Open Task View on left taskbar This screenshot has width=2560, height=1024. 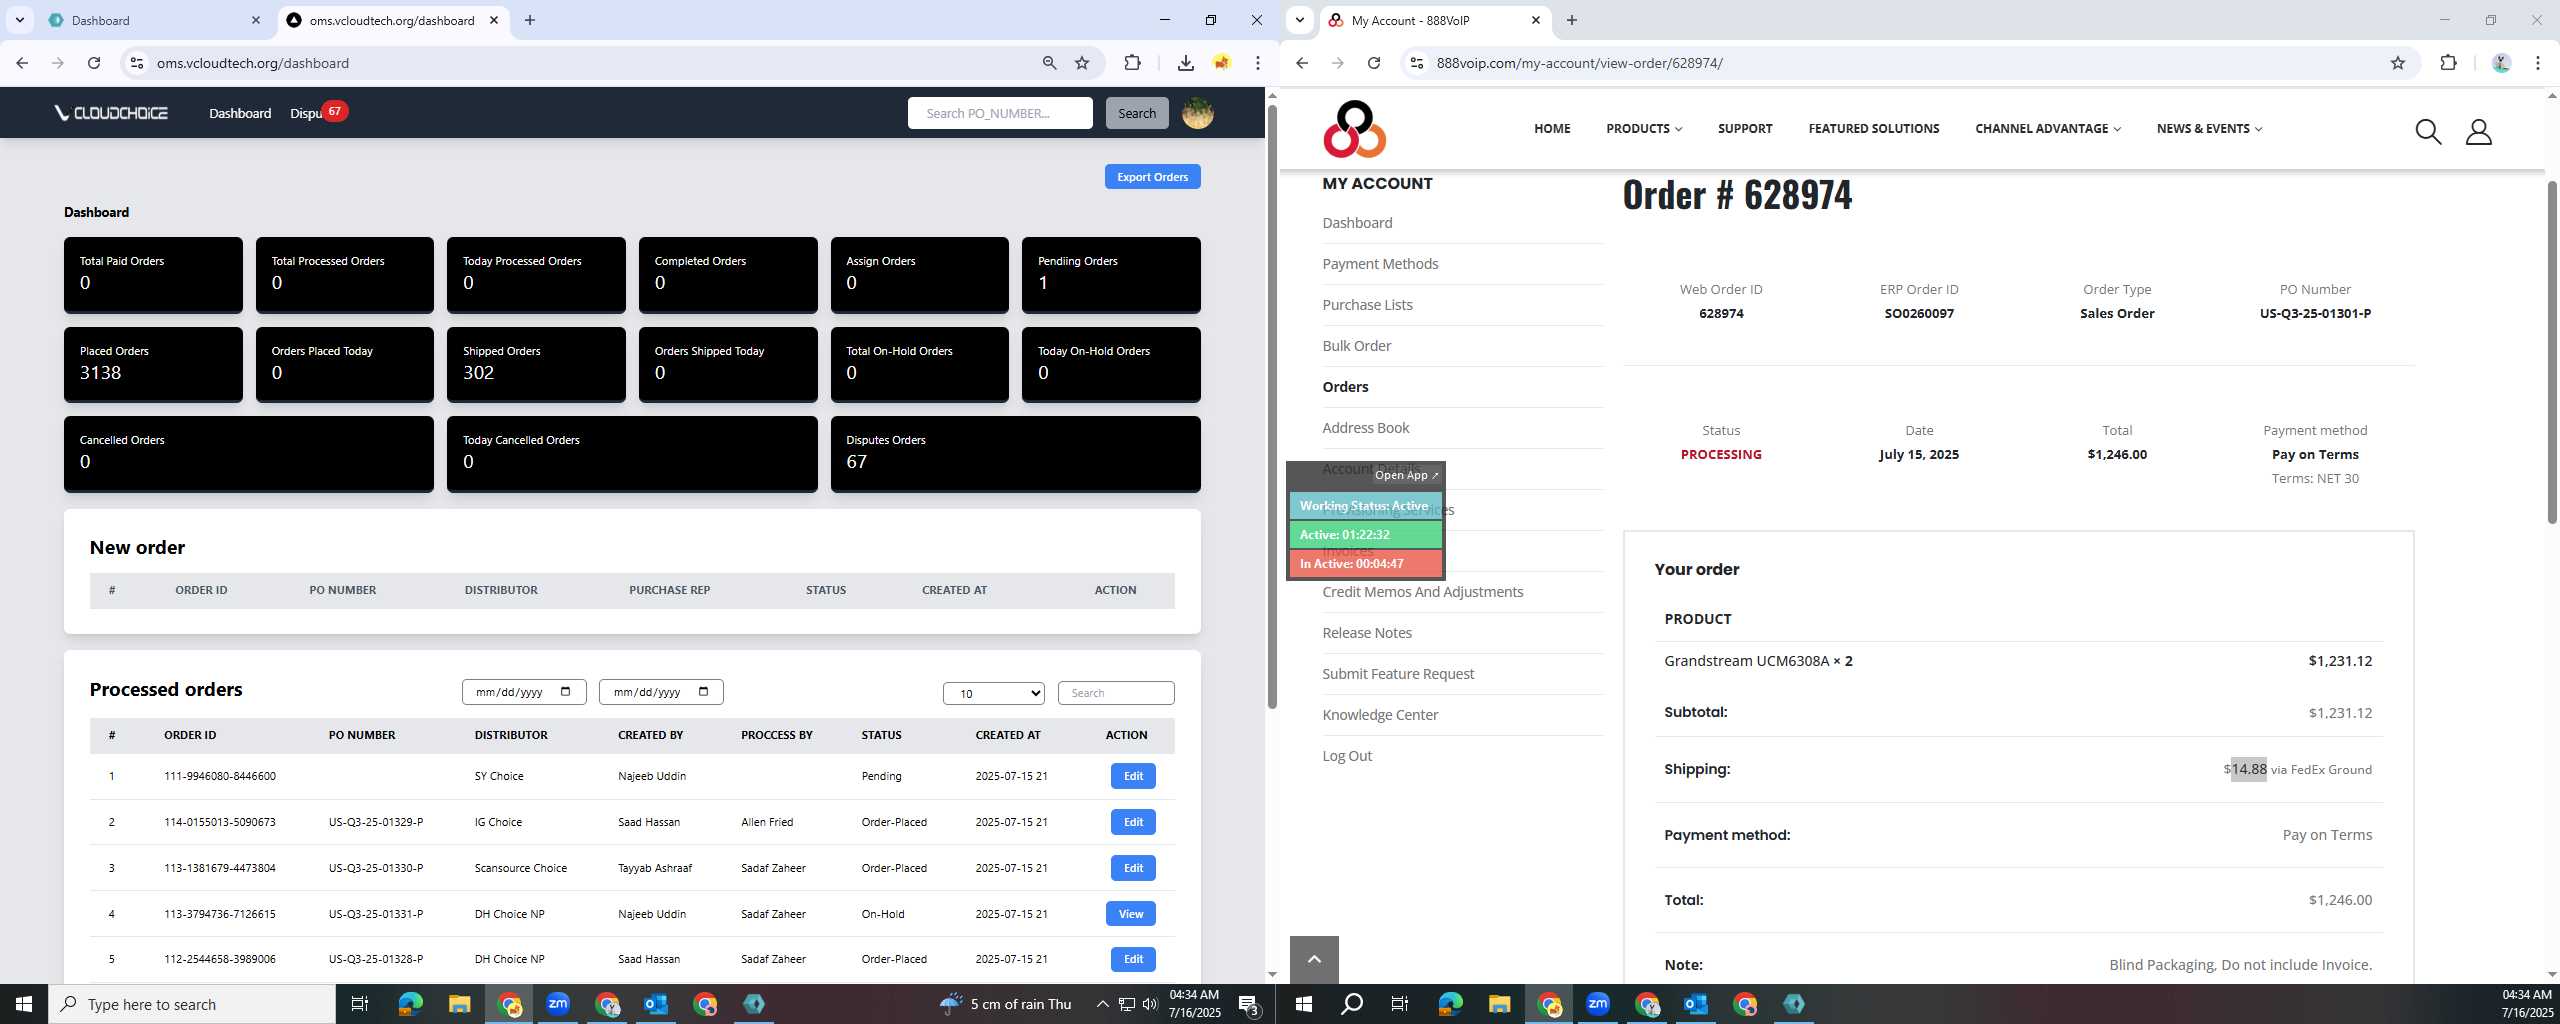click(x=360, y=1004)
